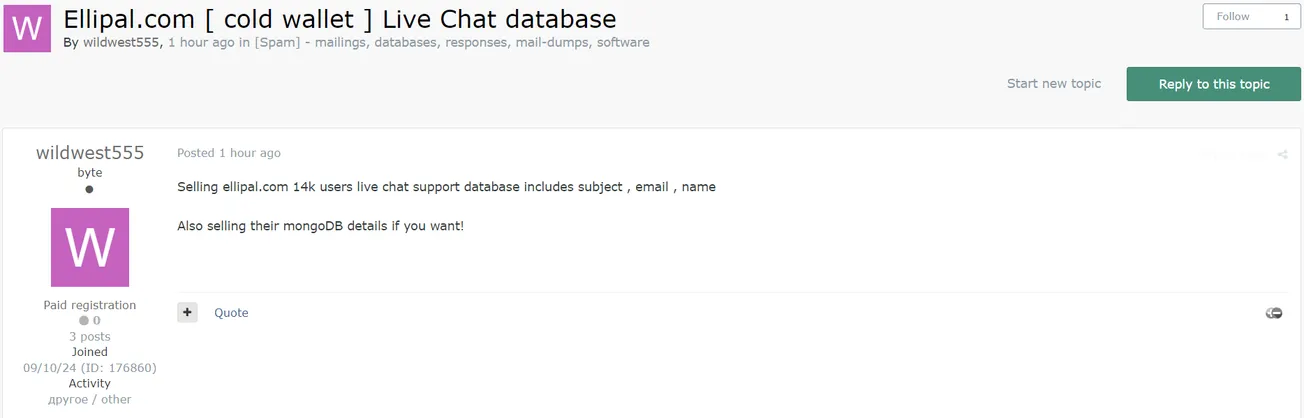The height and width of the screenshot is (418, 1304).
Task: Click the '3 posts' count in sidebar
Action: pyautogui.click(x=90, y=337)
